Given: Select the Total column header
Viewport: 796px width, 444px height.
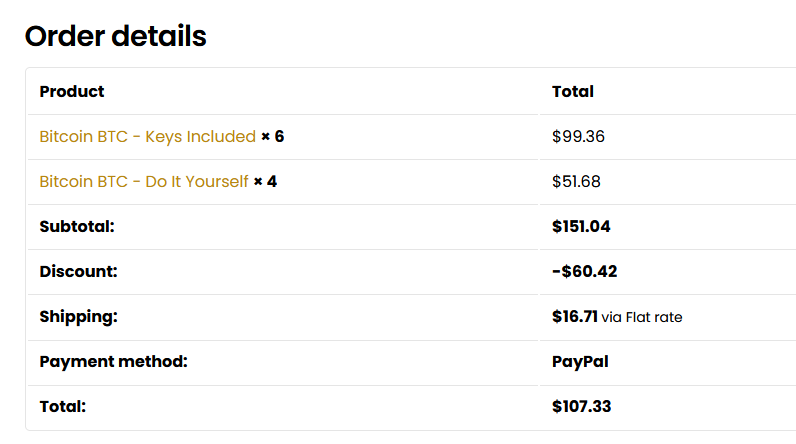Looking at the screenshot, I should (573, 91).
